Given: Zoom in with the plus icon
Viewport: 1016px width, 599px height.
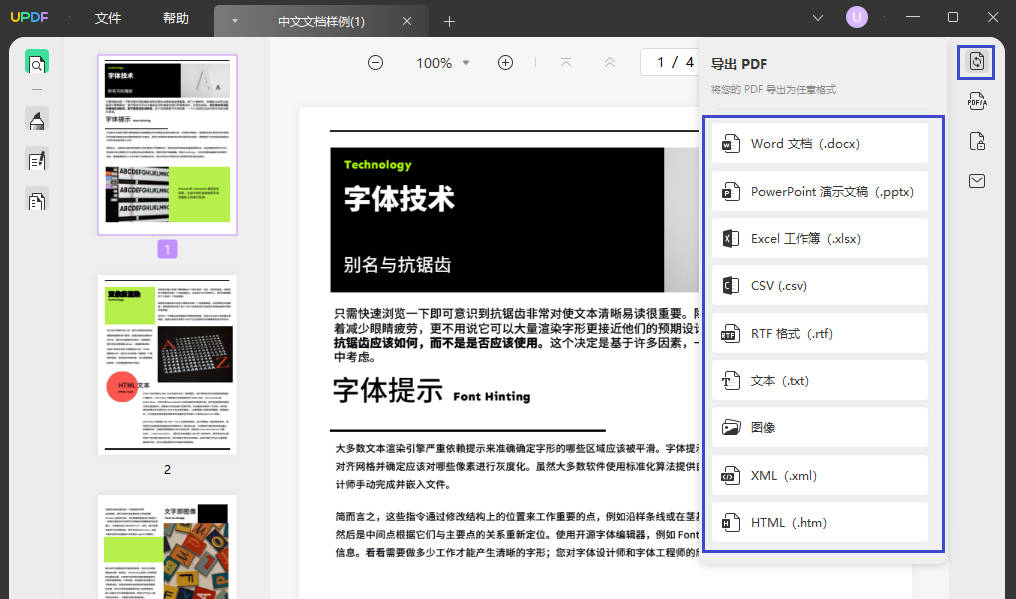Looking at the screenshot, I should click(505, 63).
